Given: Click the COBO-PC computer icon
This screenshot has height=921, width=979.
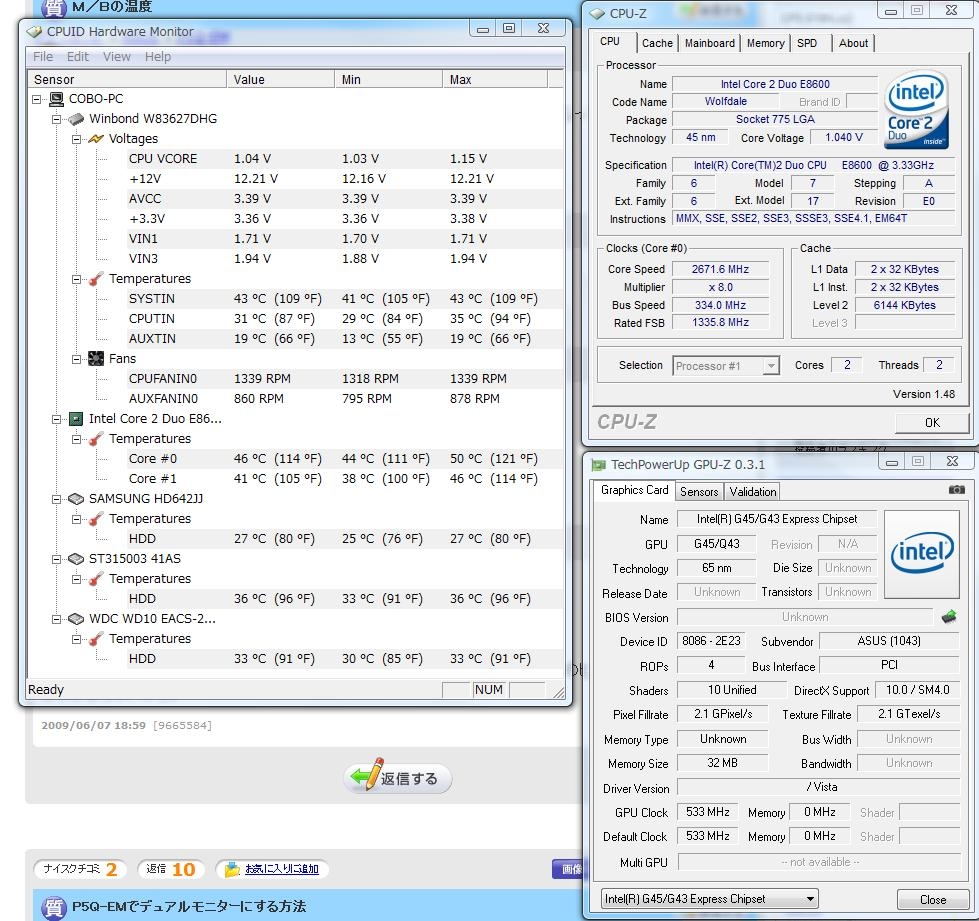Looking at the screenshot, I should tap(56, 99).
